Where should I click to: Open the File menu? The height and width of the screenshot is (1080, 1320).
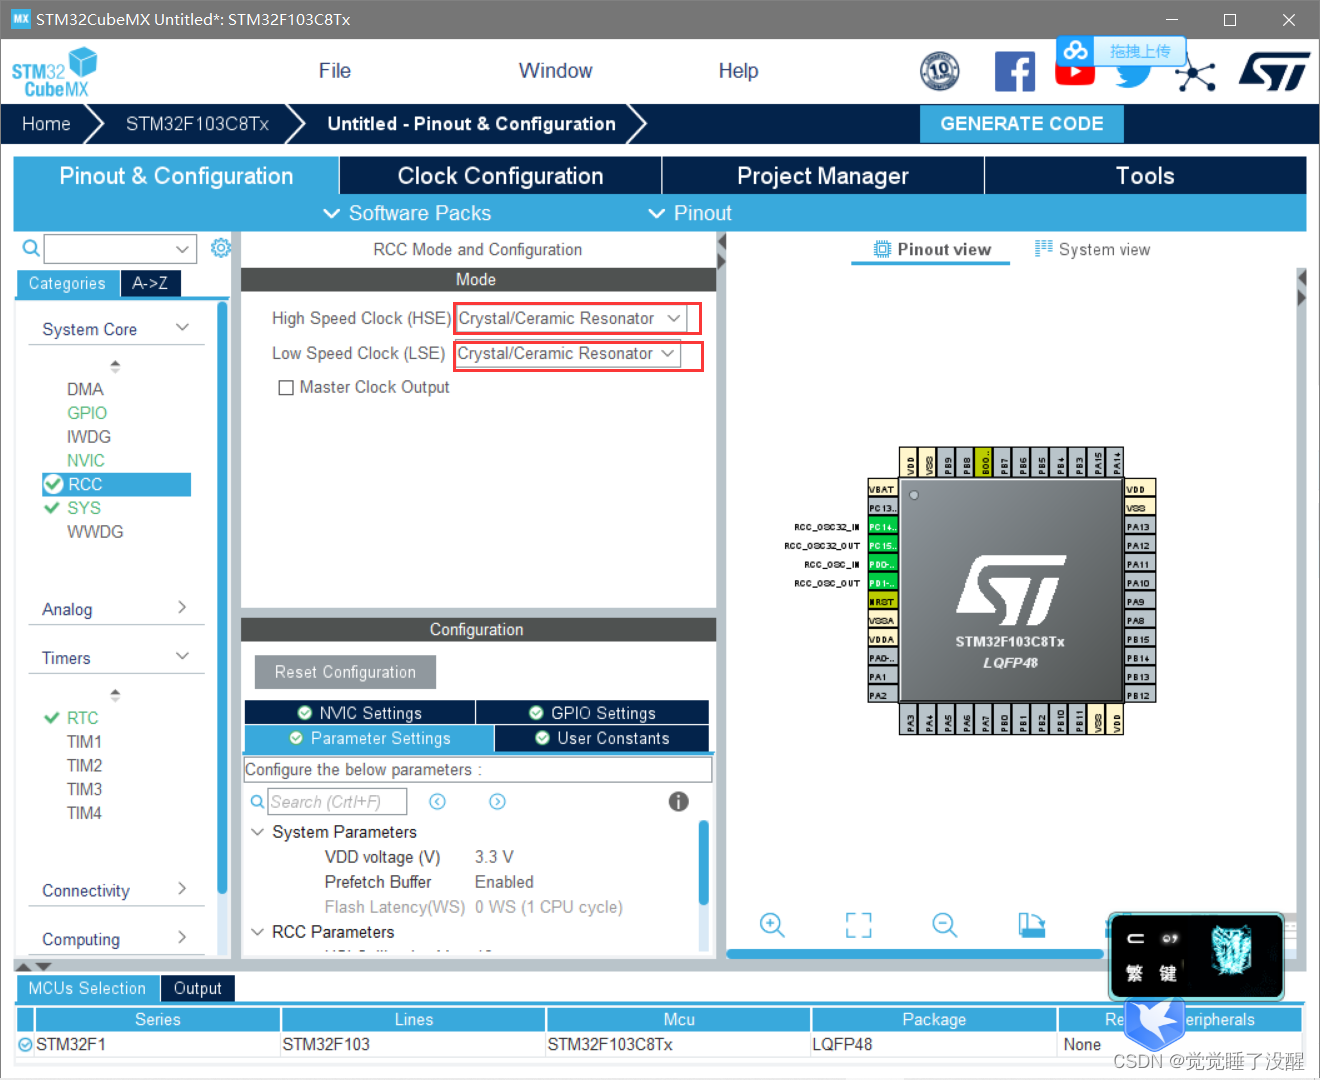click(334, 71)
